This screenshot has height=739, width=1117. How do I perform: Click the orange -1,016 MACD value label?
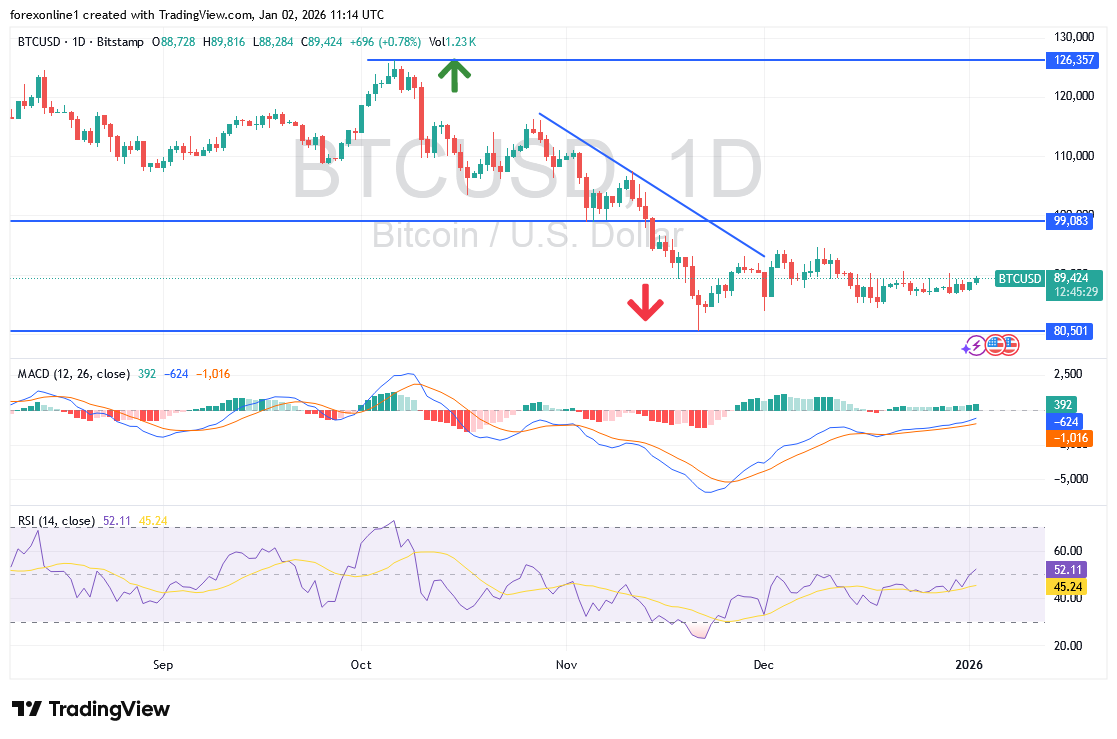pyautogui.click(x=1070, y=438)
